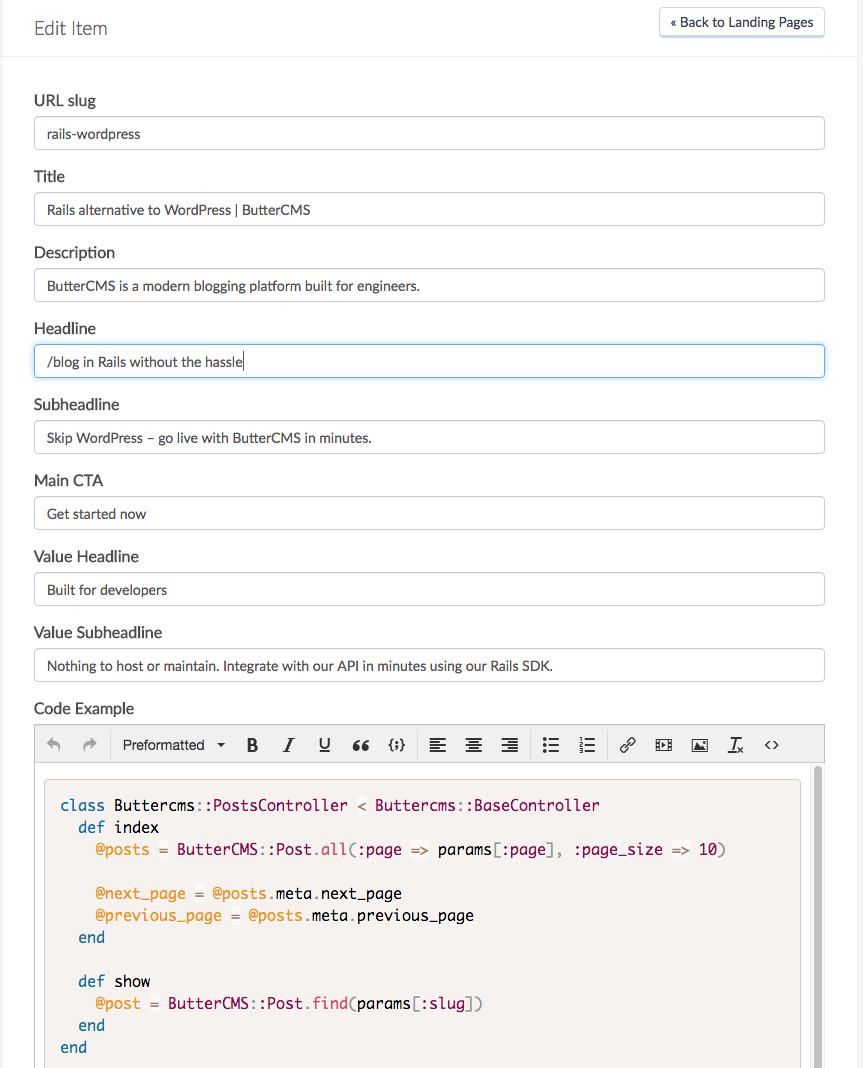Open the HTML source code view
The width and height of the screenshot is (863, 1068).
pos(772,744)
